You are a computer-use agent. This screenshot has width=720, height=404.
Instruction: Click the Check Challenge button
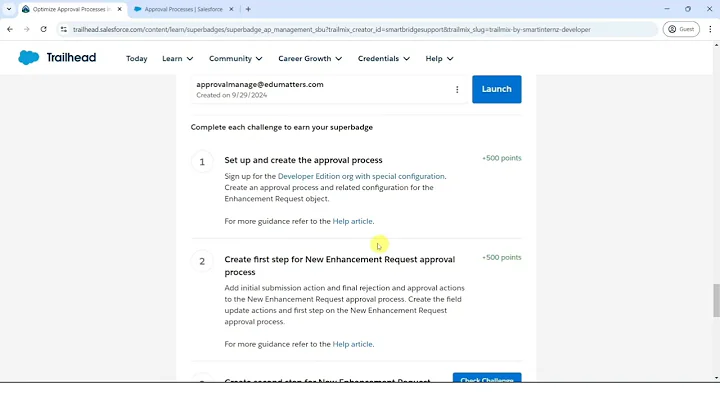tap(487, 377)
